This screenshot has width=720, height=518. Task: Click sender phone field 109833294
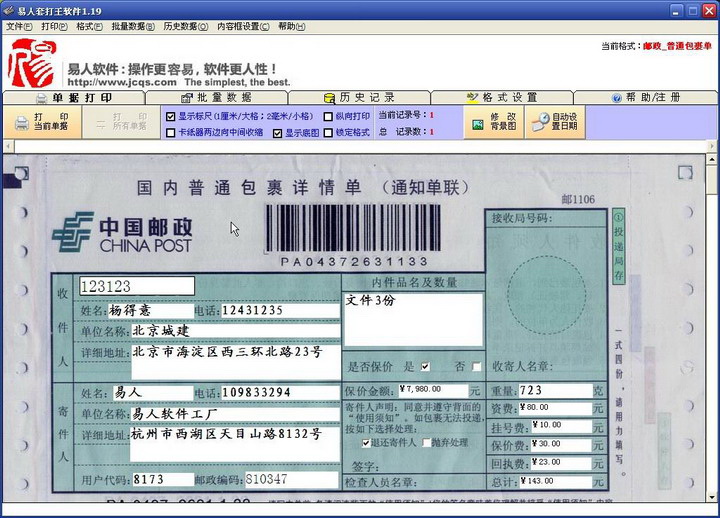(281, 393)
